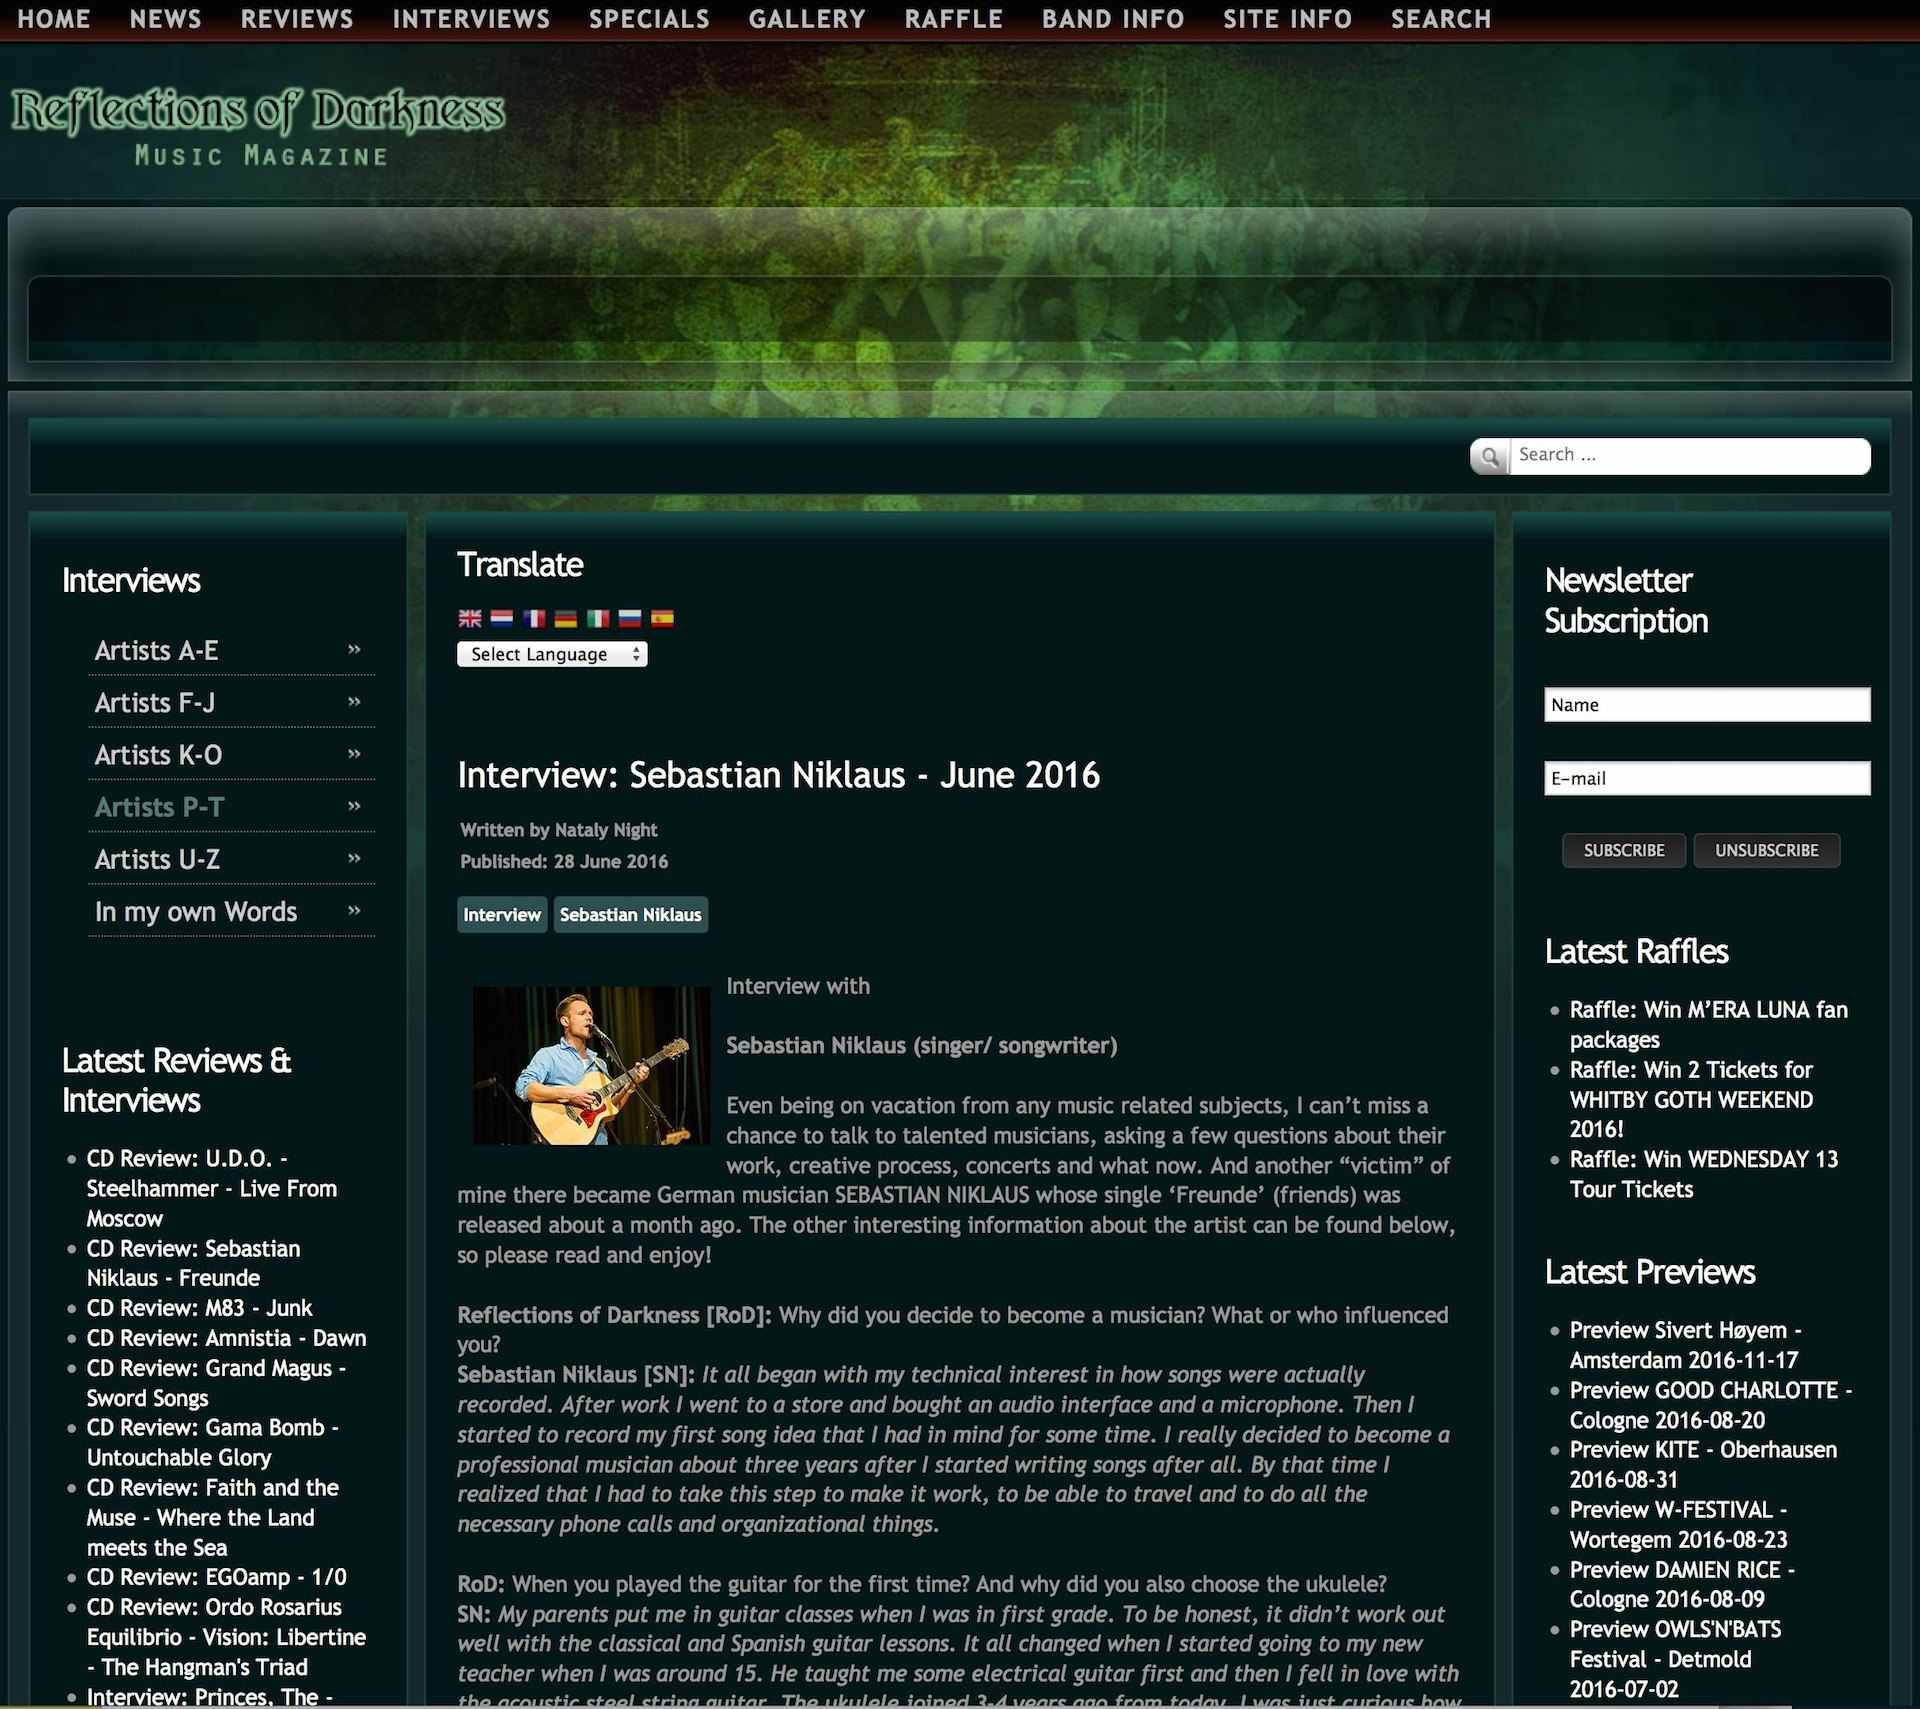Open CD Review: M83 - Junk
Image resolution: width=1920 pixels, height=1709 pixels.
pyautogui.click(x=199, y=1308)
